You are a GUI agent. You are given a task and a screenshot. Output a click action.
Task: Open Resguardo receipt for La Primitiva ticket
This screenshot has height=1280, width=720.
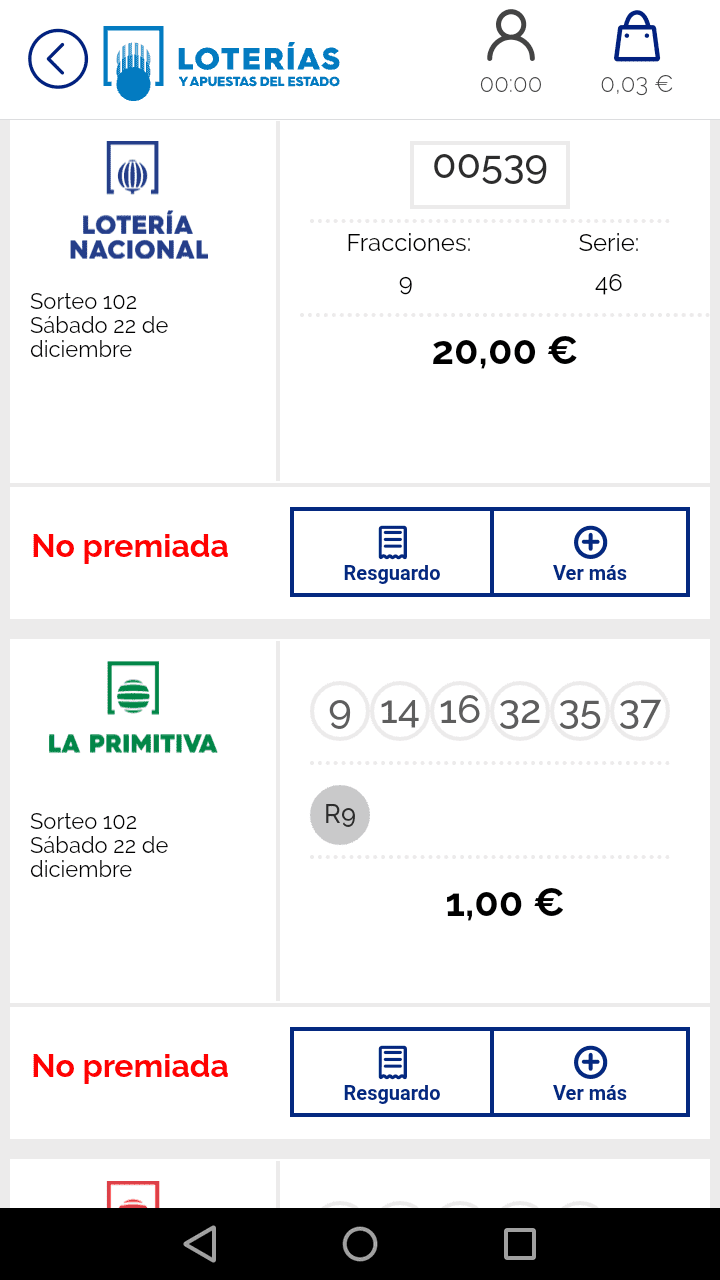[392, 1072]
